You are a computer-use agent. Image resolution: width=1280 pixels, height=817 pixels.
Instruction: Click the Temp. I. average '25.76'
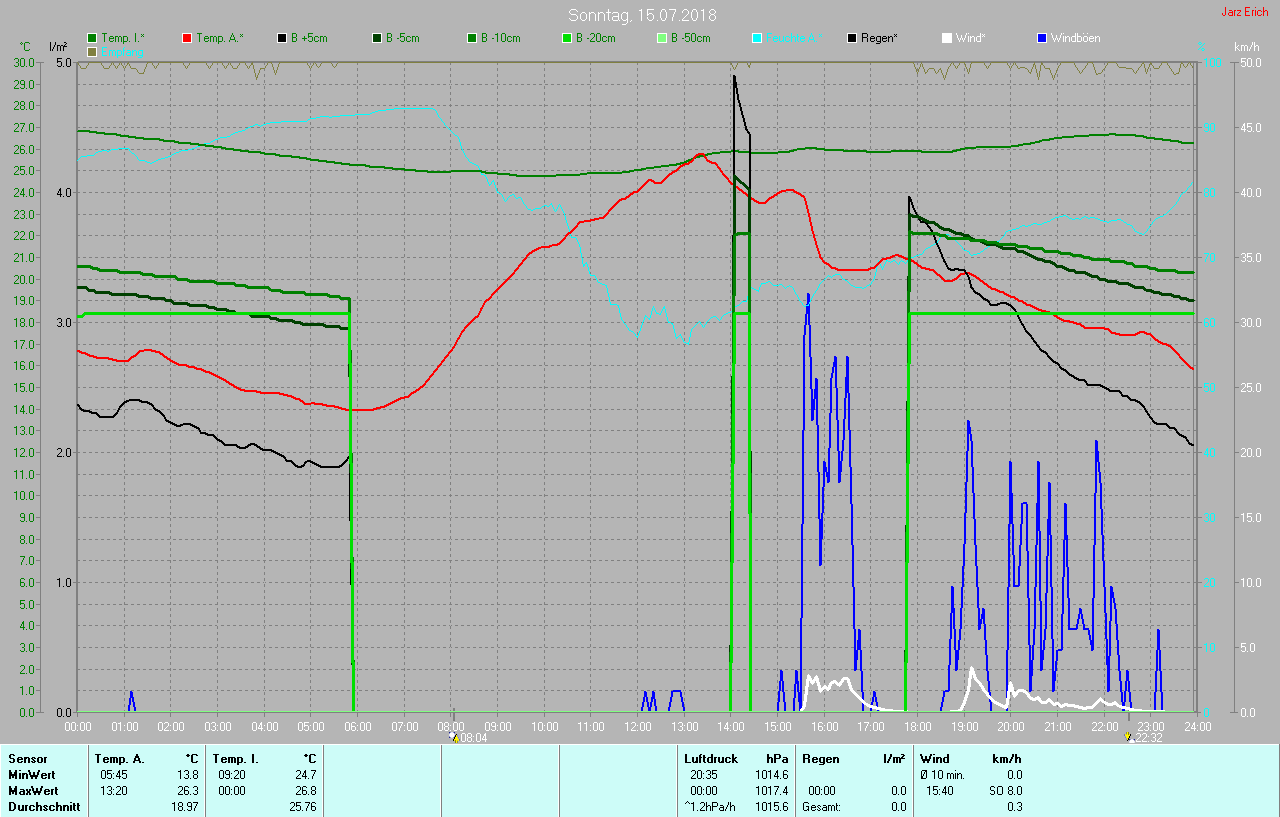tap(302, 807)
